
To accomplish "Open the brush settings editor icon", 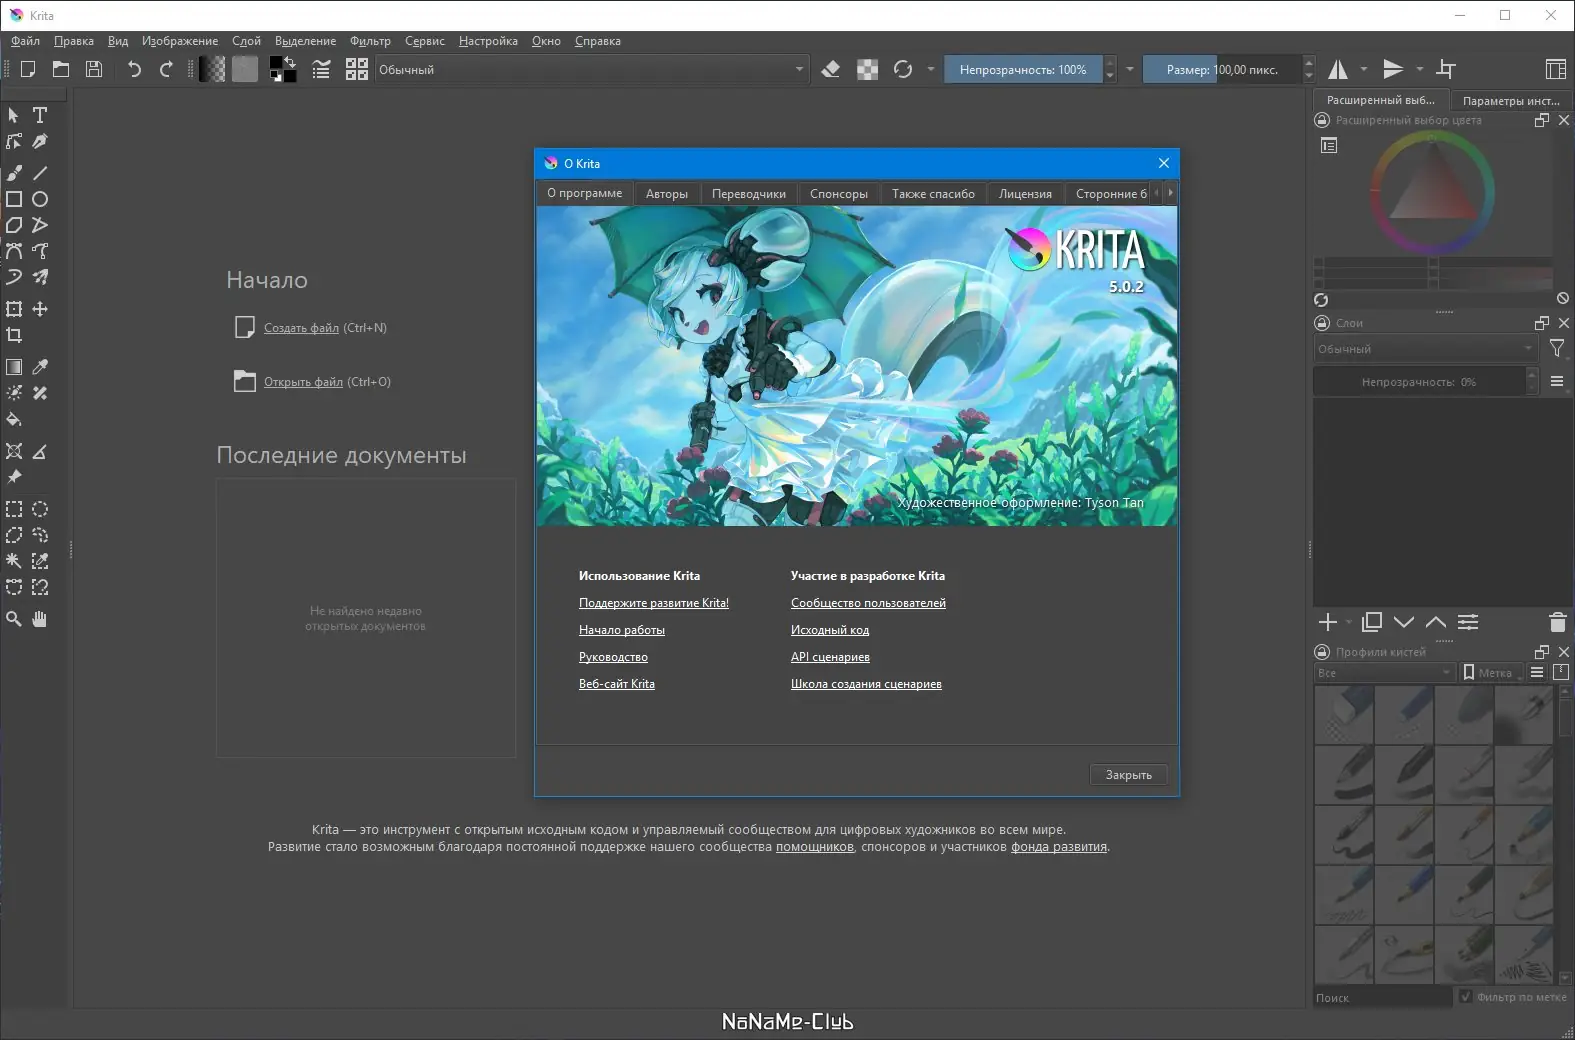I will pos(321,69).
